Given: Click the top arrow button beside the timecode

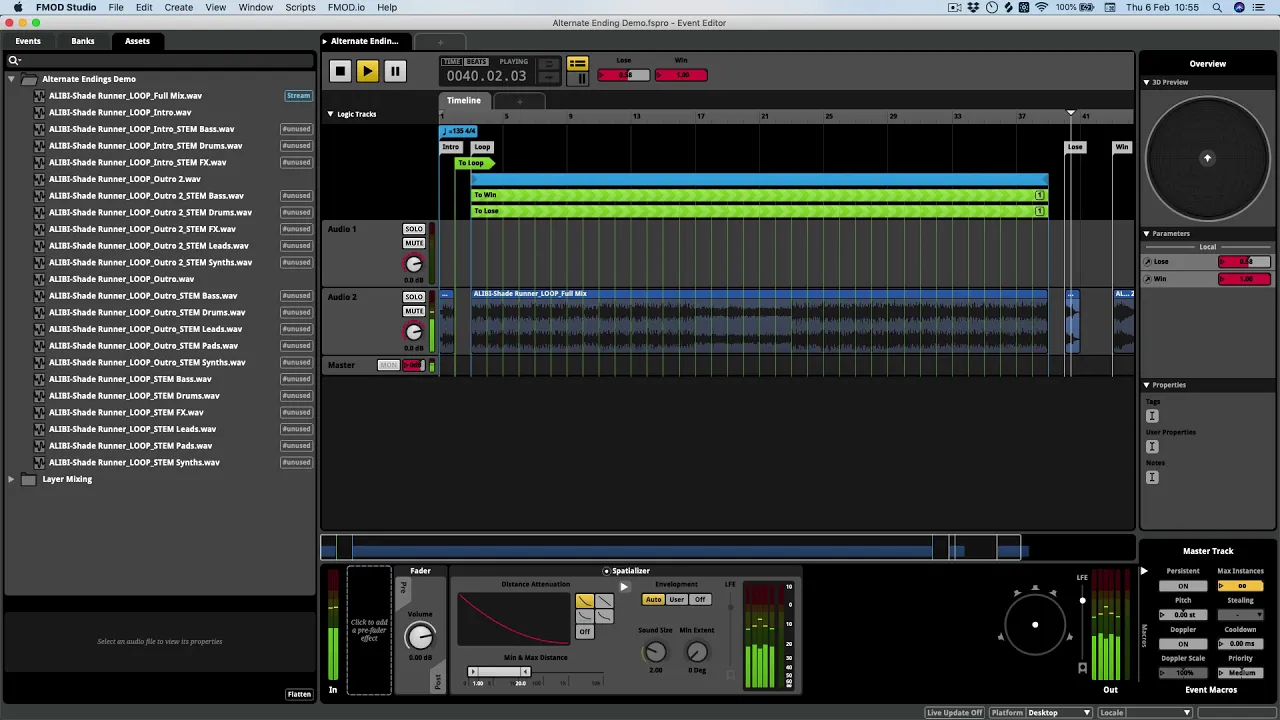Looking at the screenshot, I should [x=548, y=64].
